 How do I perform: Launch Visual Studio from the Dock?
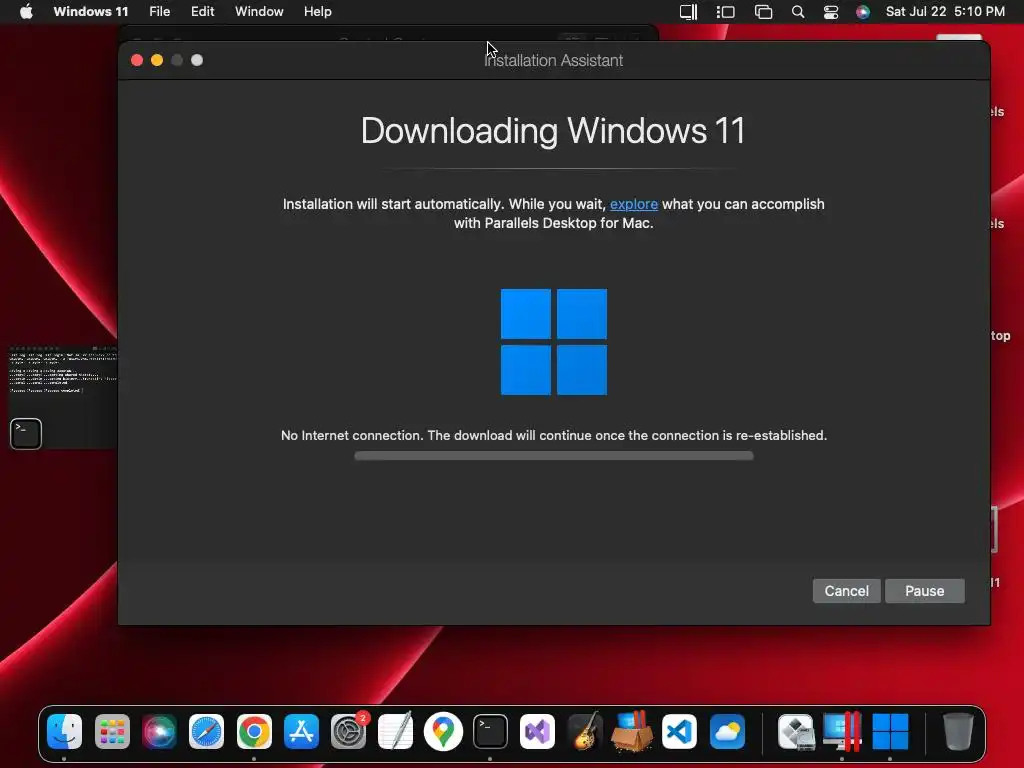pyautogui.click(x=537, y=731)
